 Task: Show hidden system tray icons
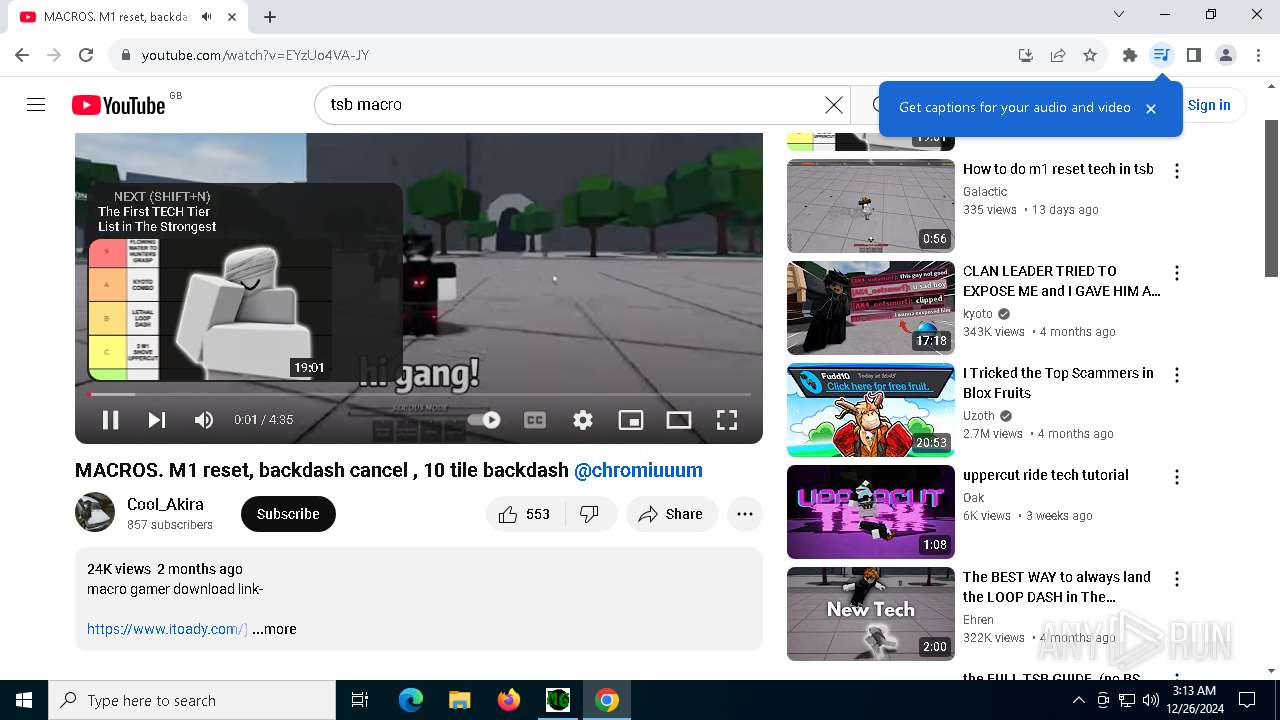pyautogui.click(x=1078, y=700)
